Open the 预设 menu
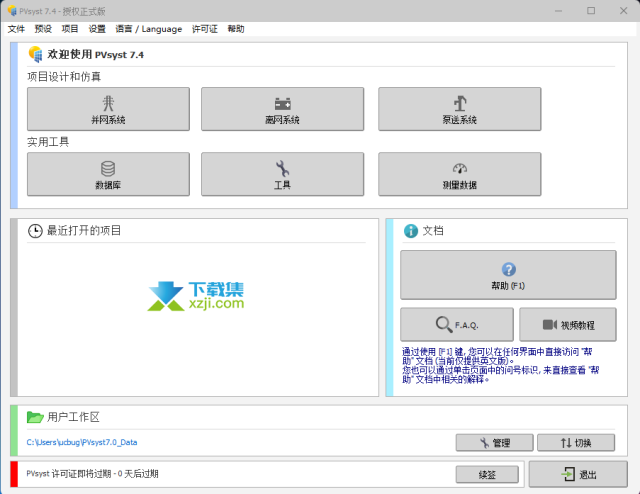The height and width of the screenshot is (494, 640). coord(43,29)
